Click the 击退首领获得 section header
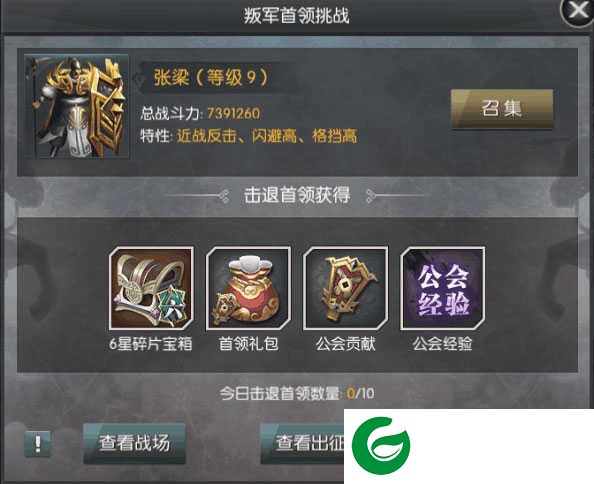Image resolution: width=594 pixels, height=484 pixels. pos(297,195)
